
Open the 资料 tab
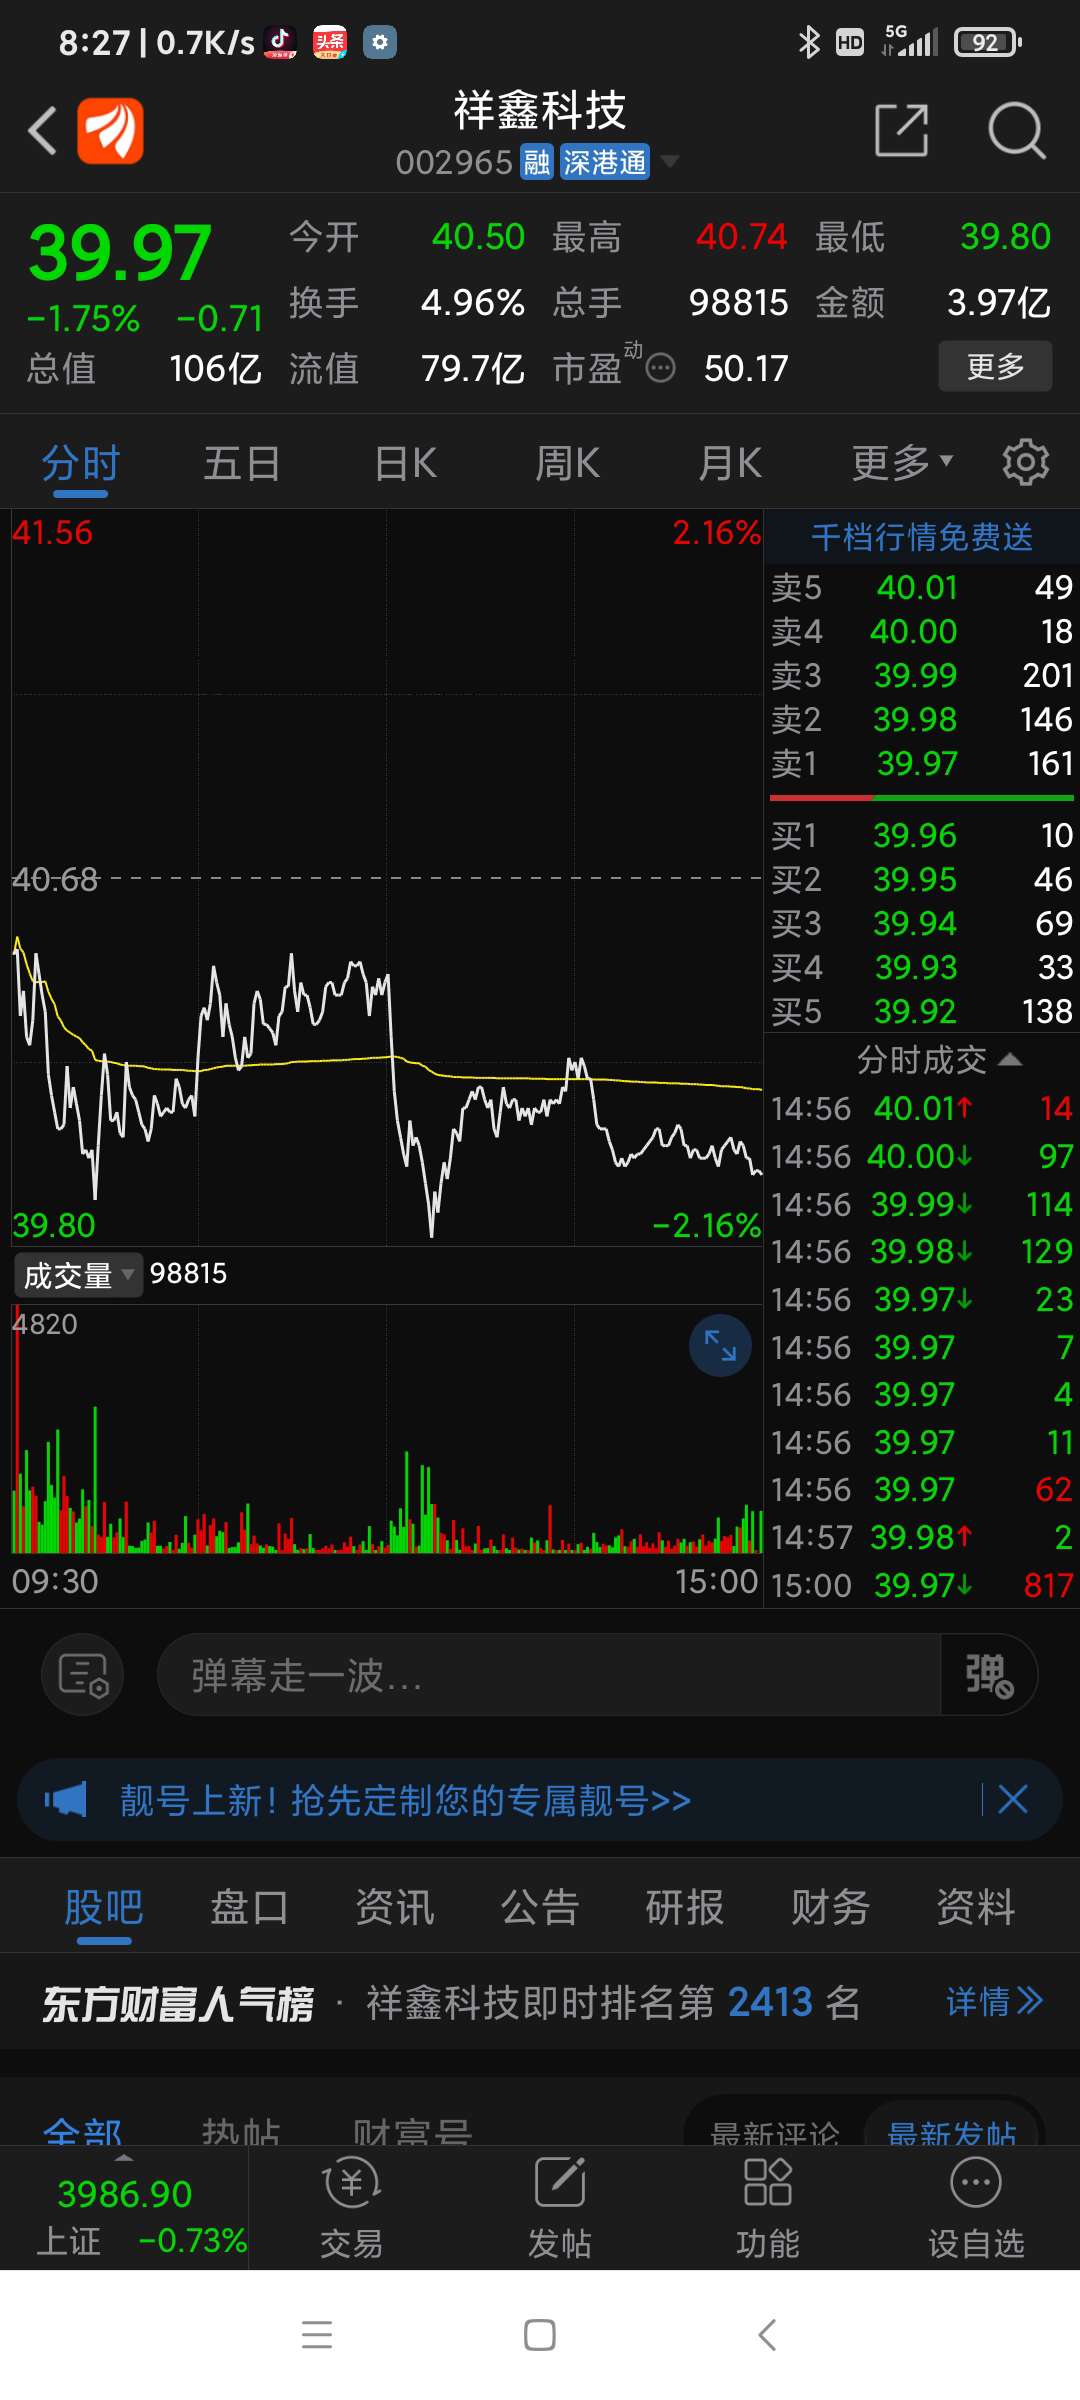pyautogui.click(x=976, y=1908)
